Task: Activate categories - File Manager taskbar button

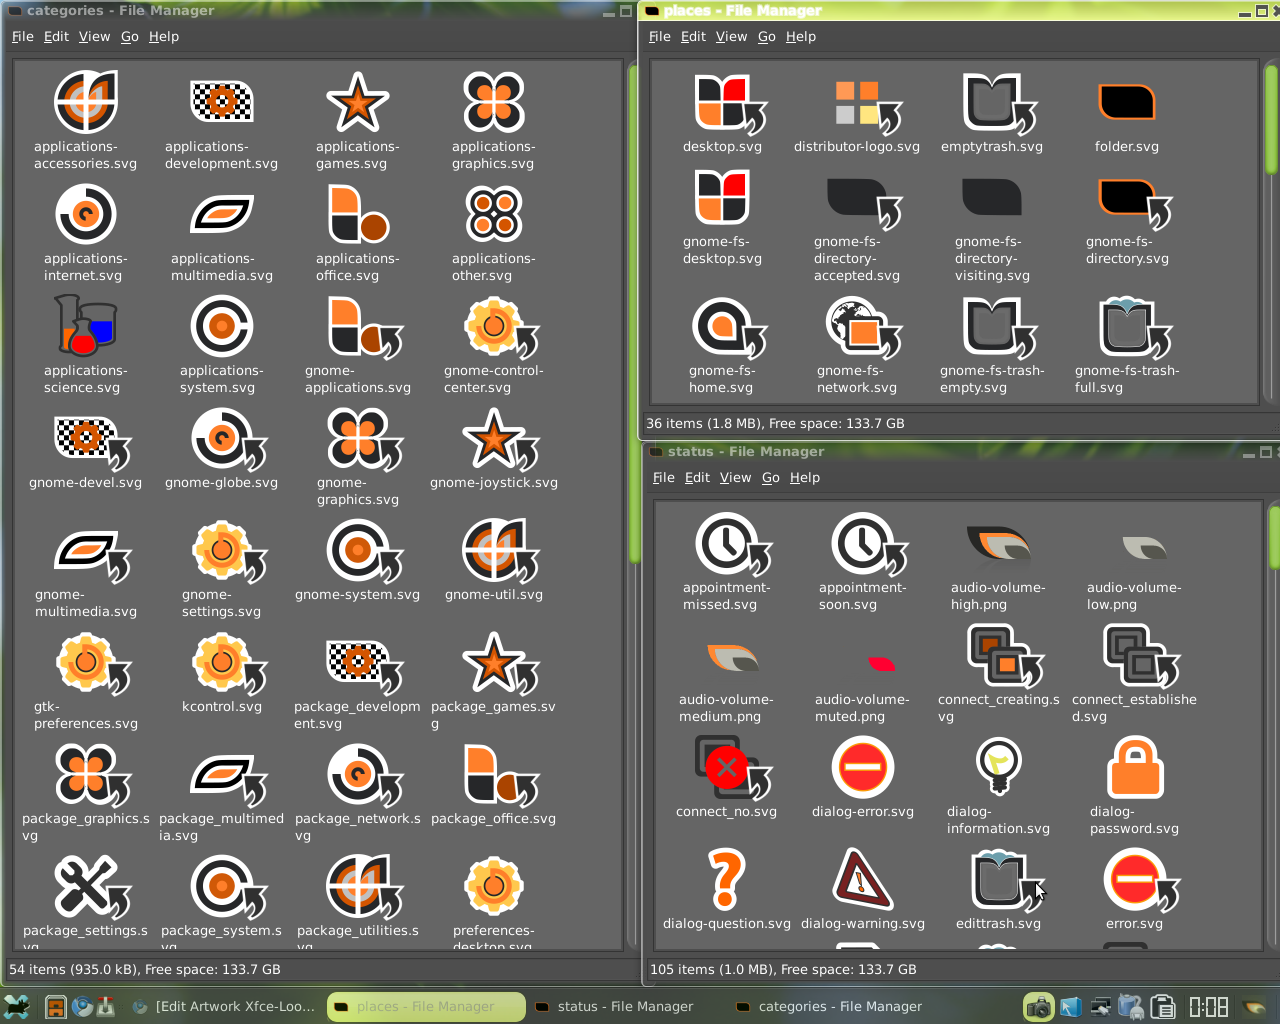Action: click(827, 1007)
